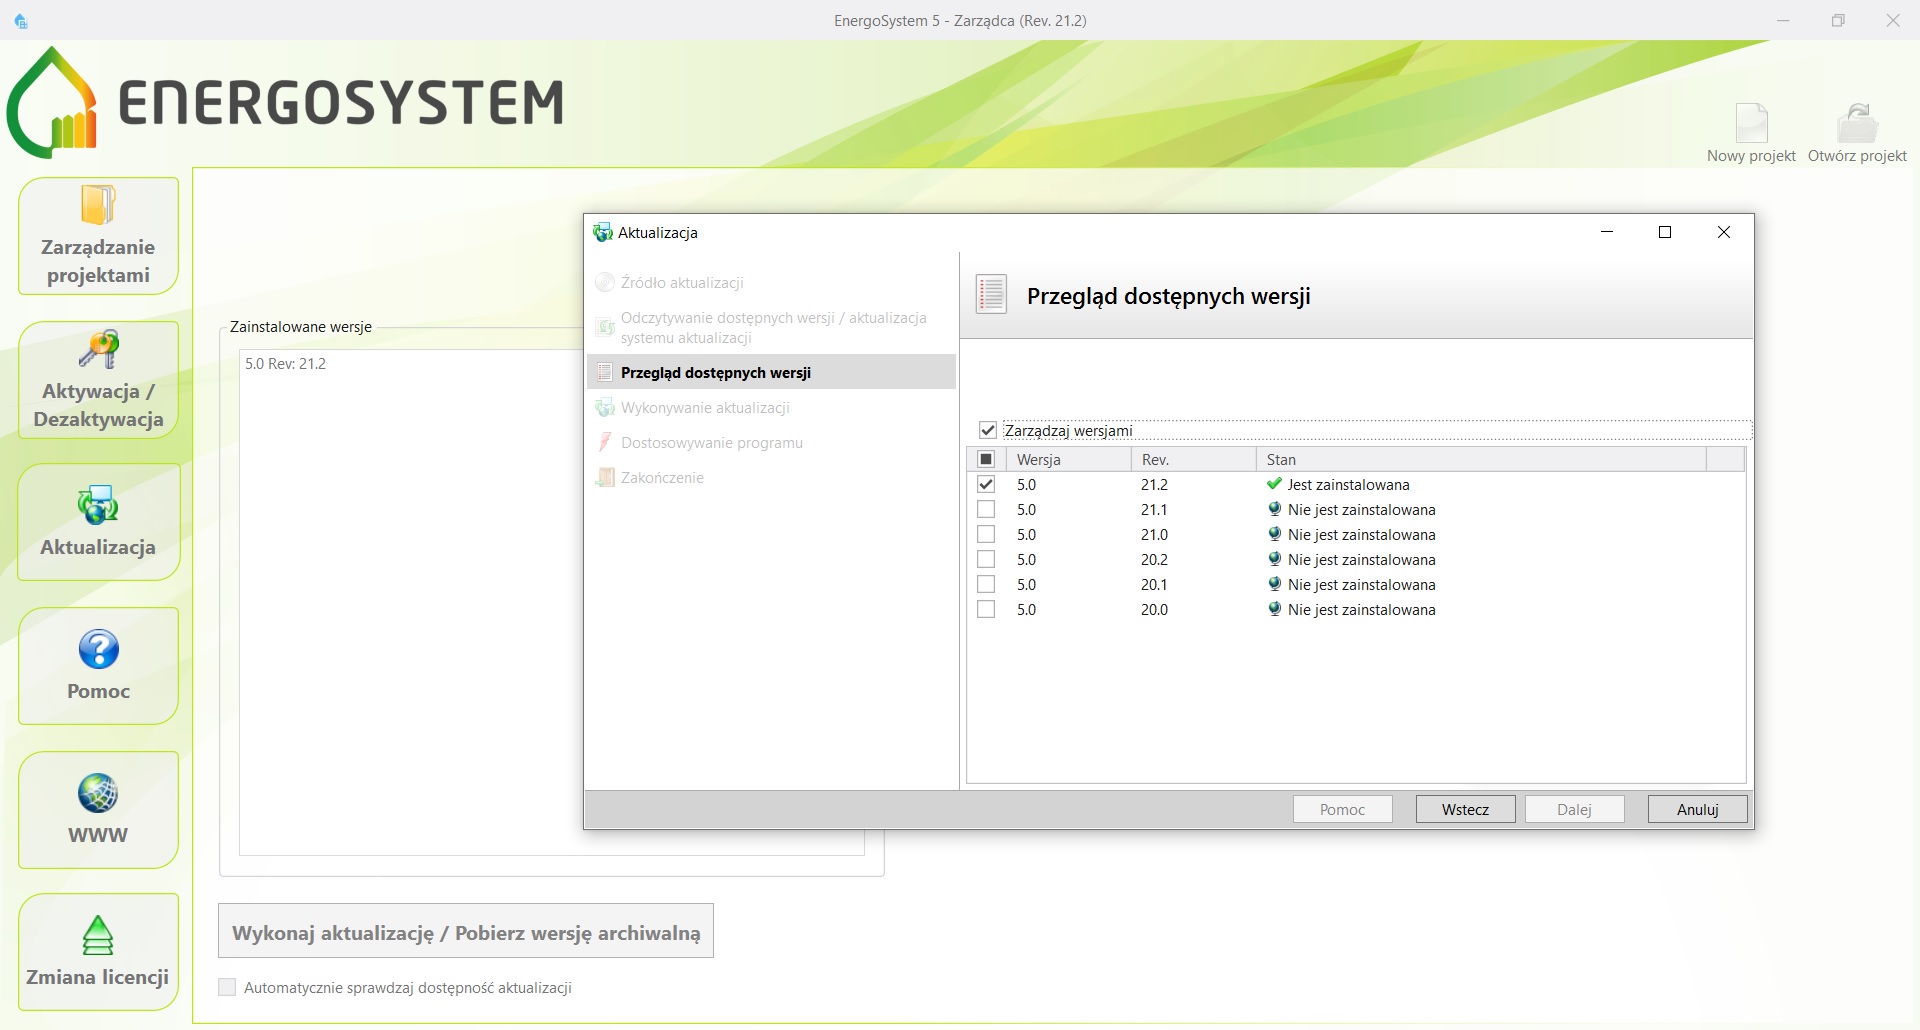Click the Źródło aktualizacji step icon
The width and height of the screenshot is (1920, 1030).
[604, 282]
